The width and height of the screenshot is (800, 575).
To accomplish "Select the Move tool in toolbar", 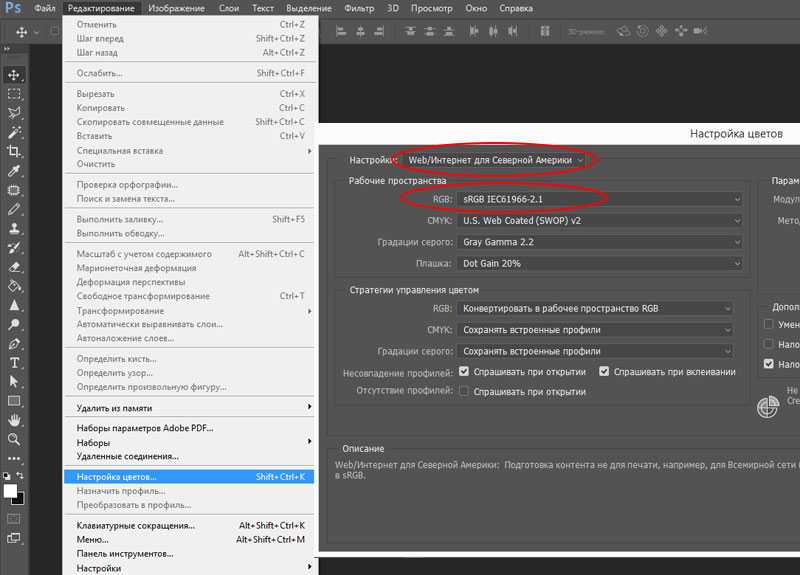I will point(14,75).
